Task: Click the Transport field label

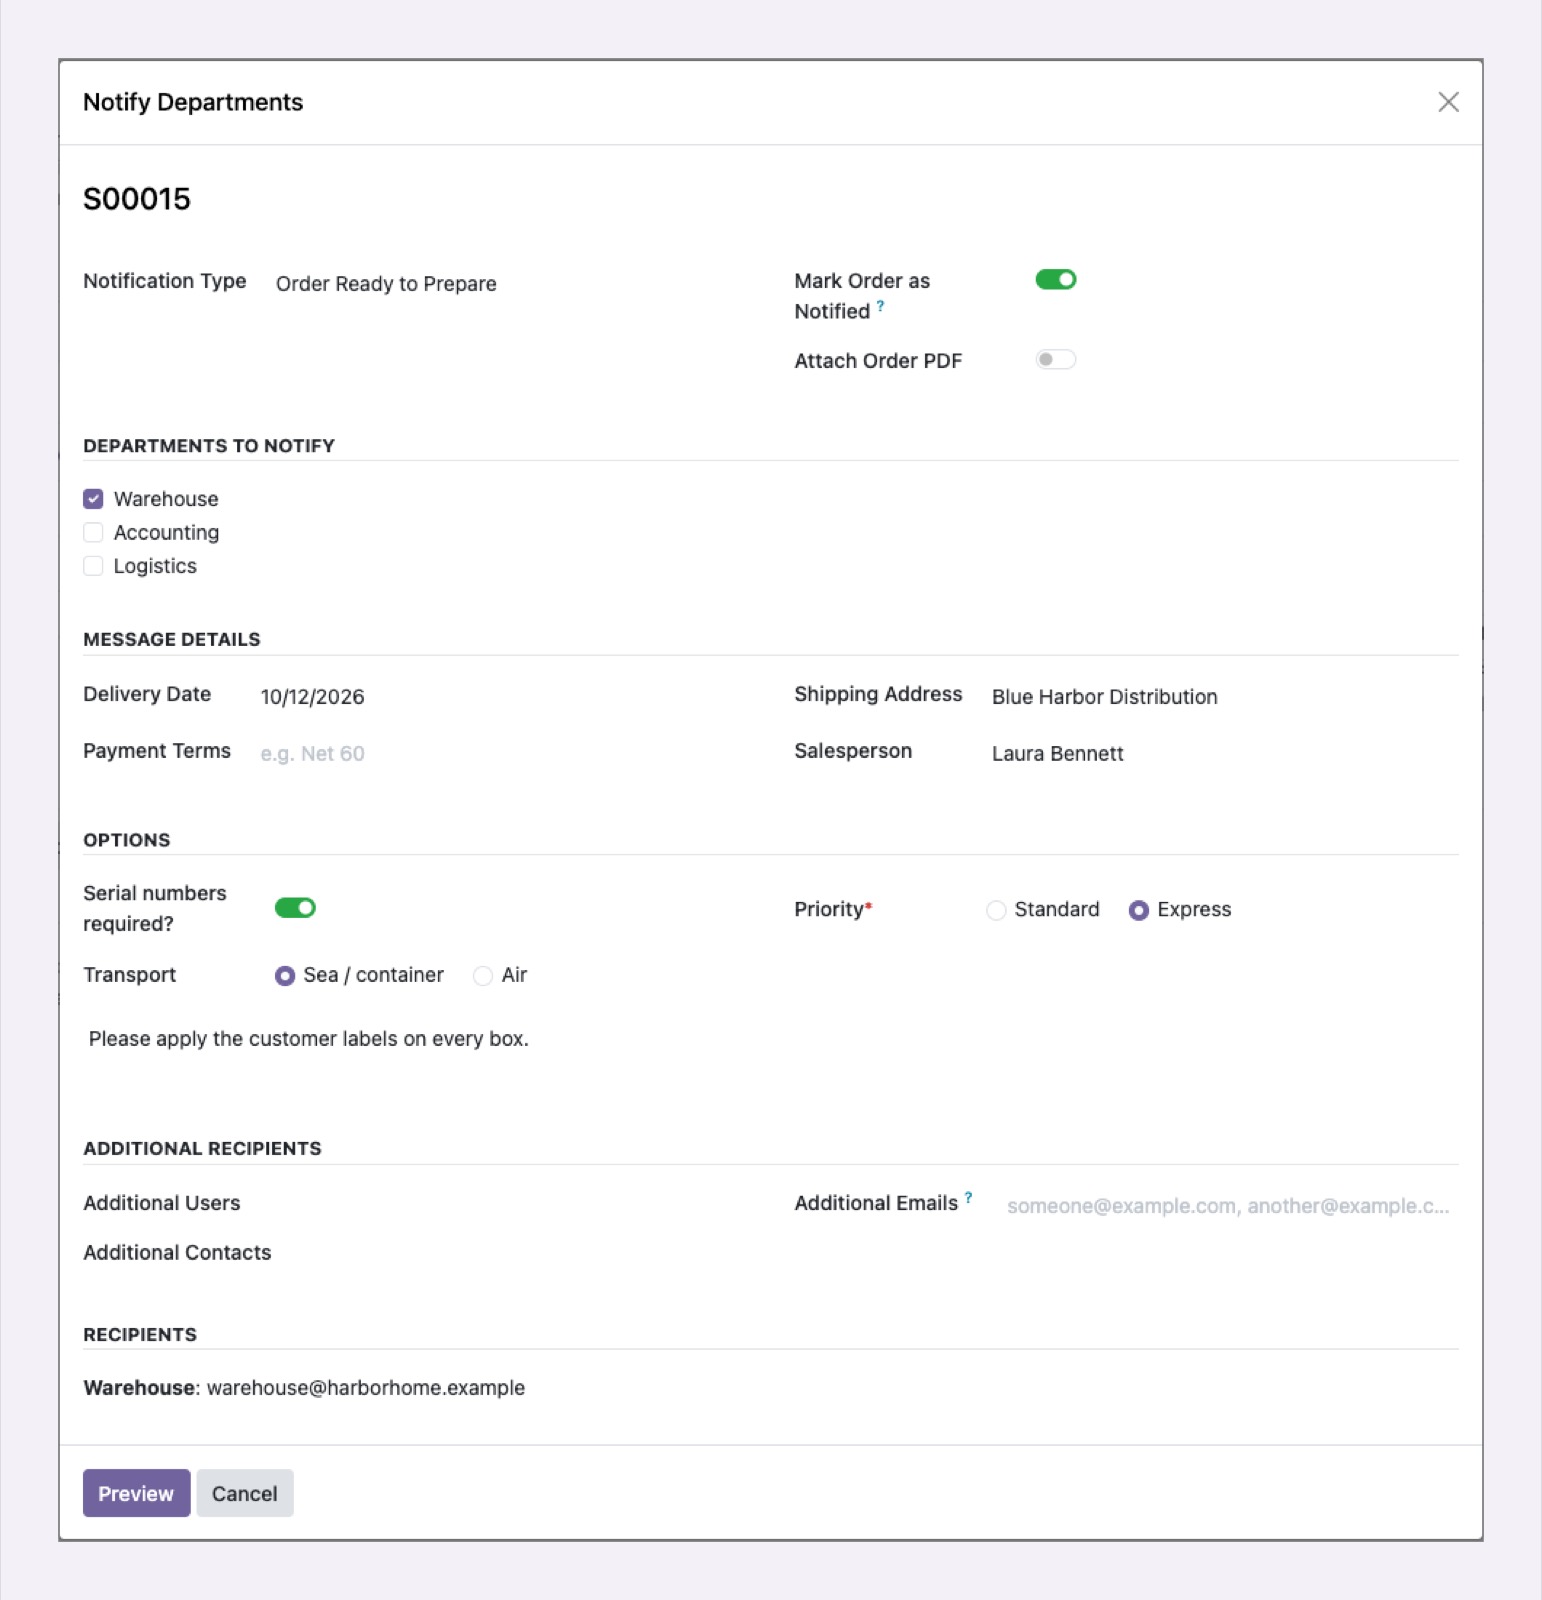Action: (130, 975)
